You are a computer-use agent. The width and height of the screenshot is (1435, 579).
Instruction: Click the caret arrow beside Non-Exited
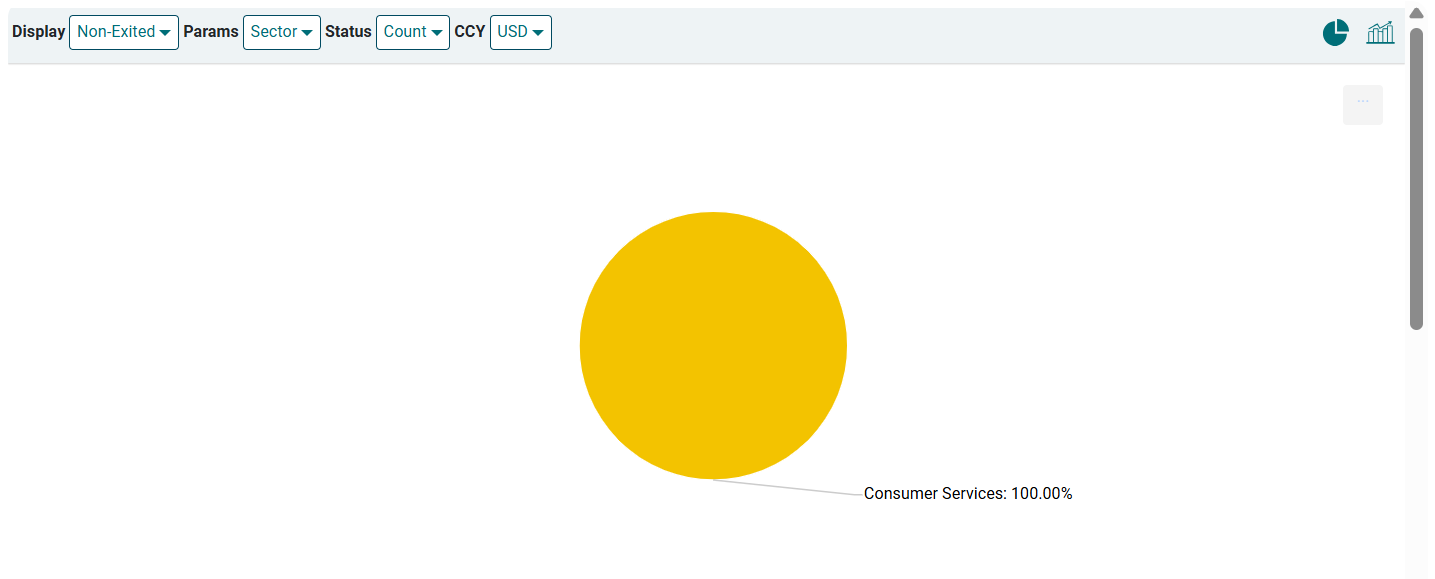click(x=165, y=33)
